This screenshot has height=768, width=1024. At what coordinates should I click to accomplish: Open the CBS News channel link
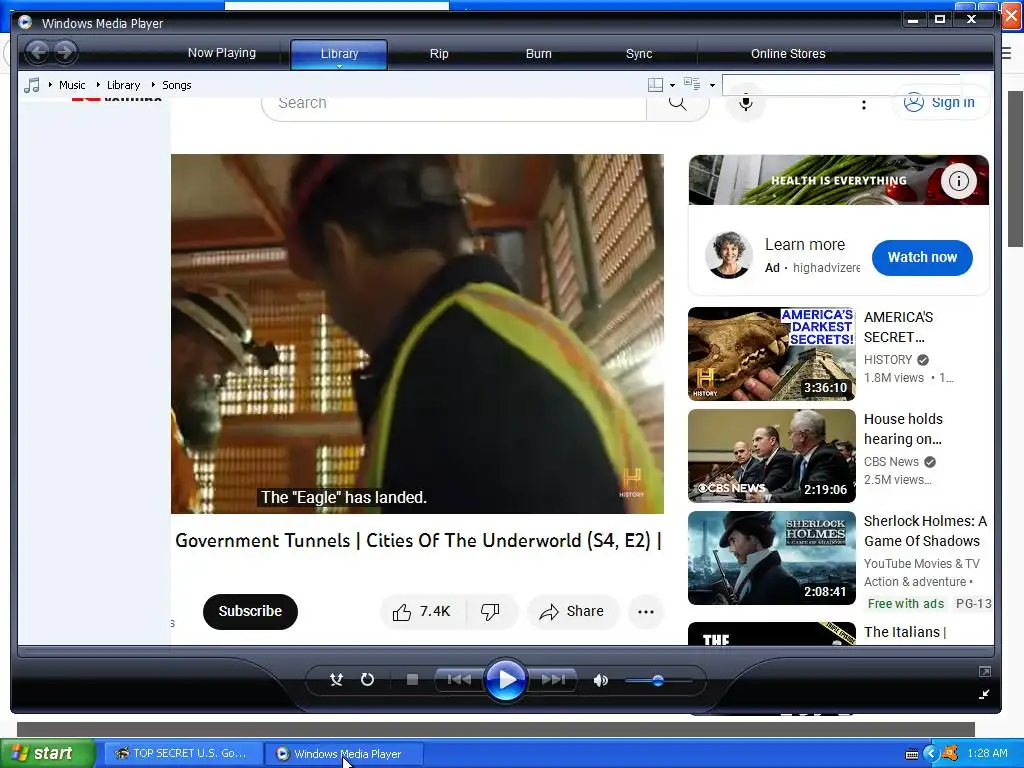pyautogui.click(x=891, y=462)
